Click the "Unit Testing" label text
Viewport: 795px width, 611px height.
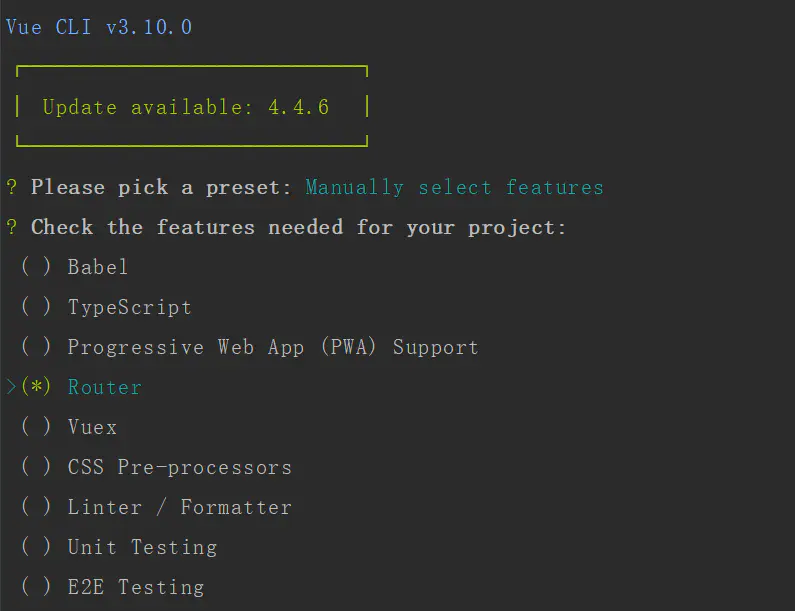coord(142,547)
